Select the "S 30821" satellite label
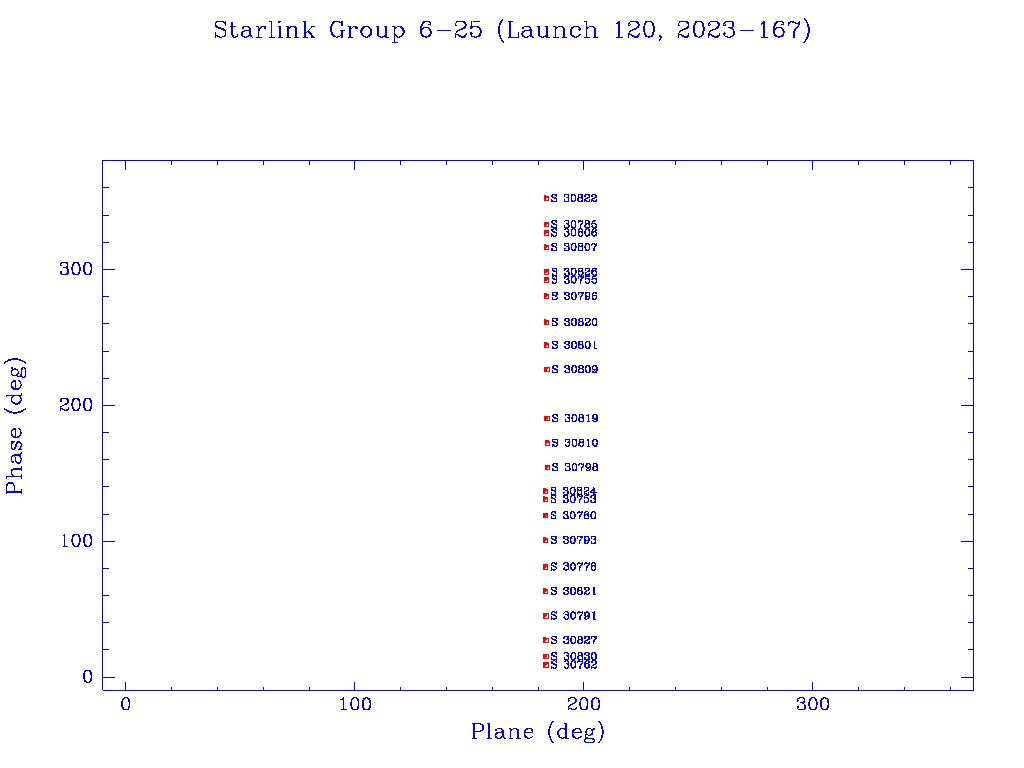 point(573,591)
